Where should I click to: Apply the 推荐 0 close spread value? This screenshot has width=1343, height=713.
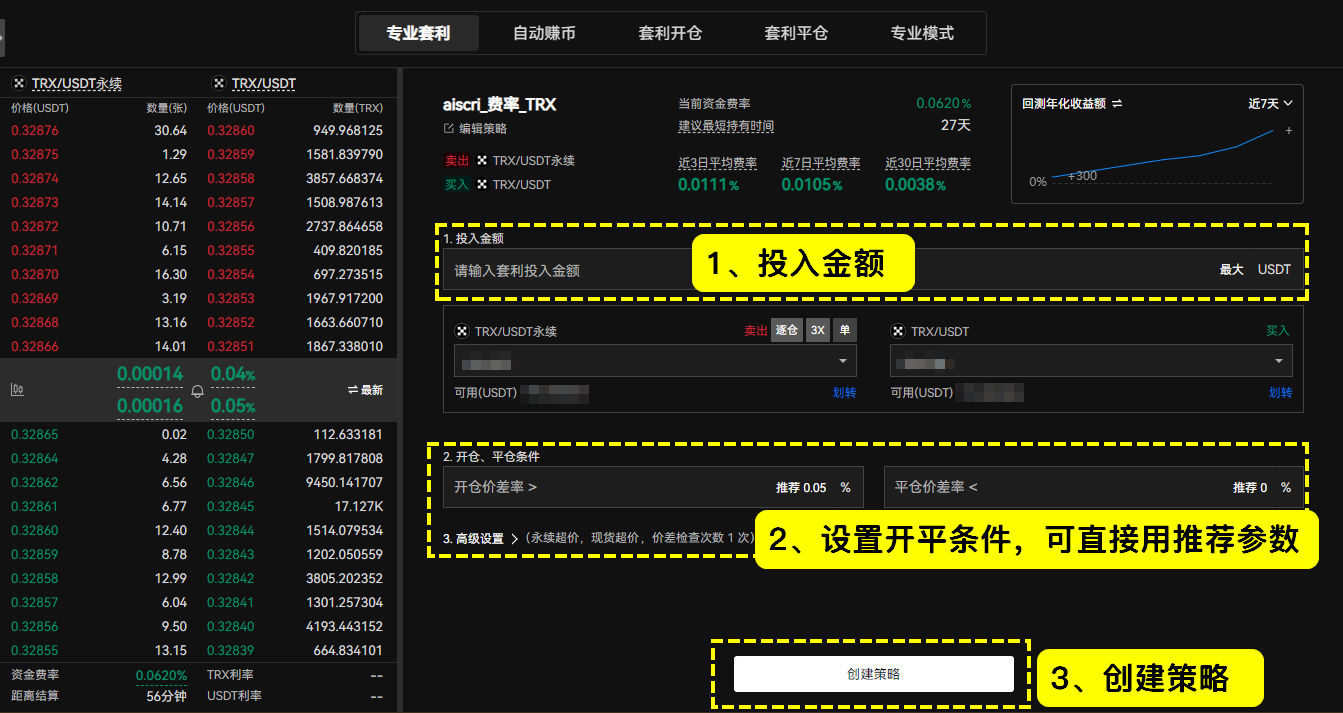click(1250, 488)
